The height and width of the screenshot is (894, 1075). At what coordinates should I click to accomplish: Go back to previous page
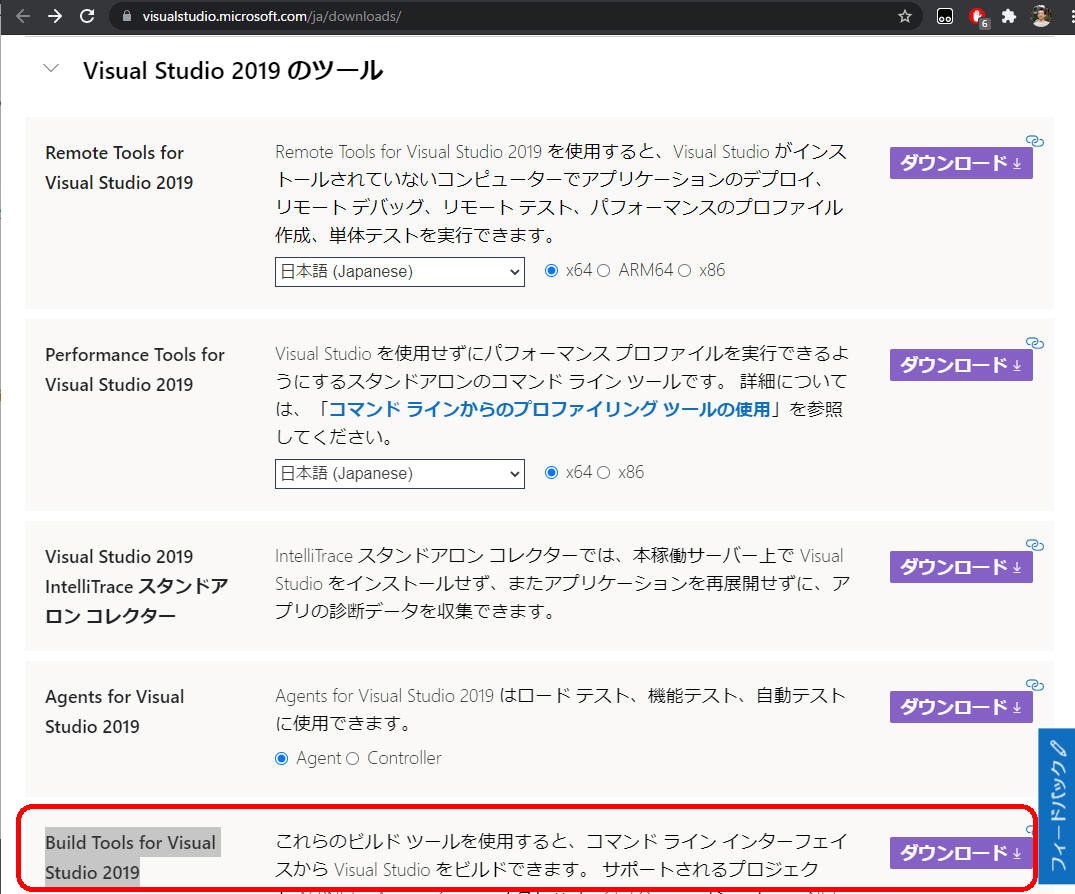(x=23, y=16)
